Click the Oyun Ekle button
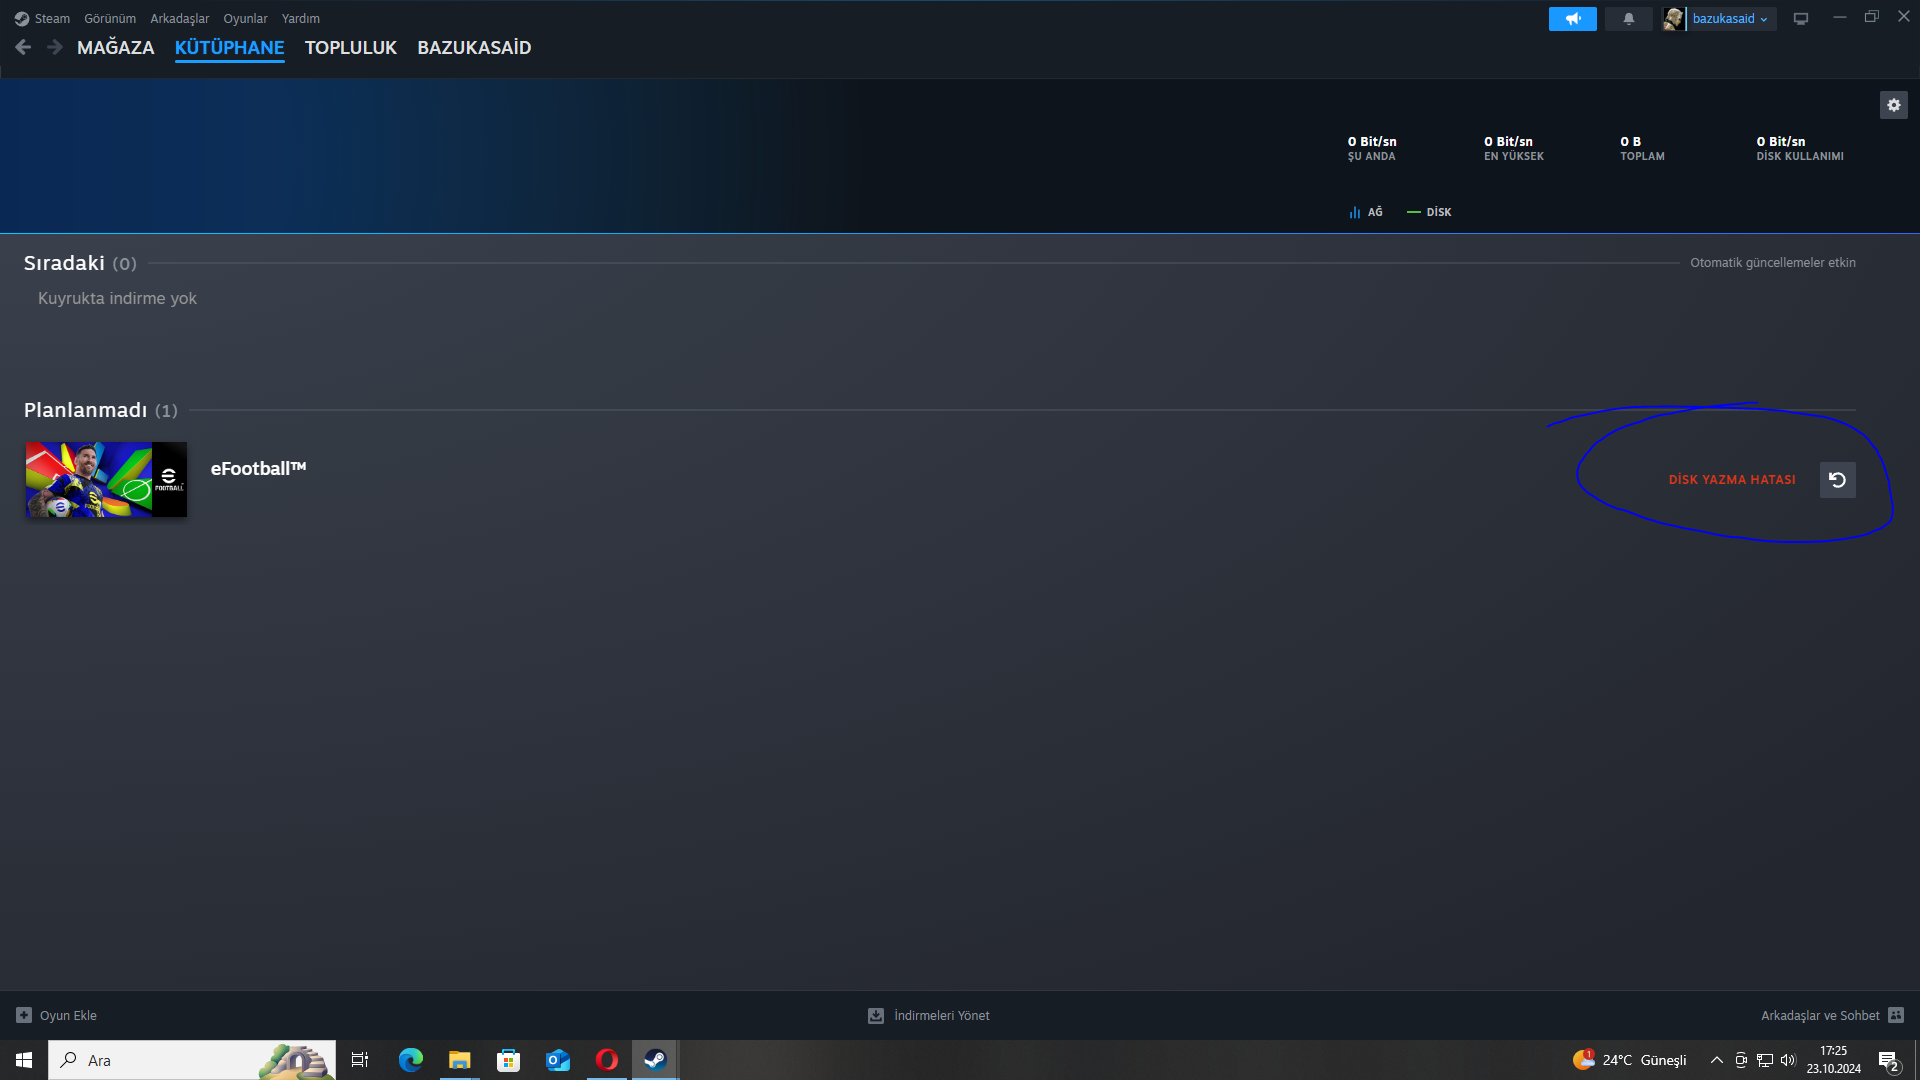This screenshot has height=1080, width=1920. [57, 1015]
